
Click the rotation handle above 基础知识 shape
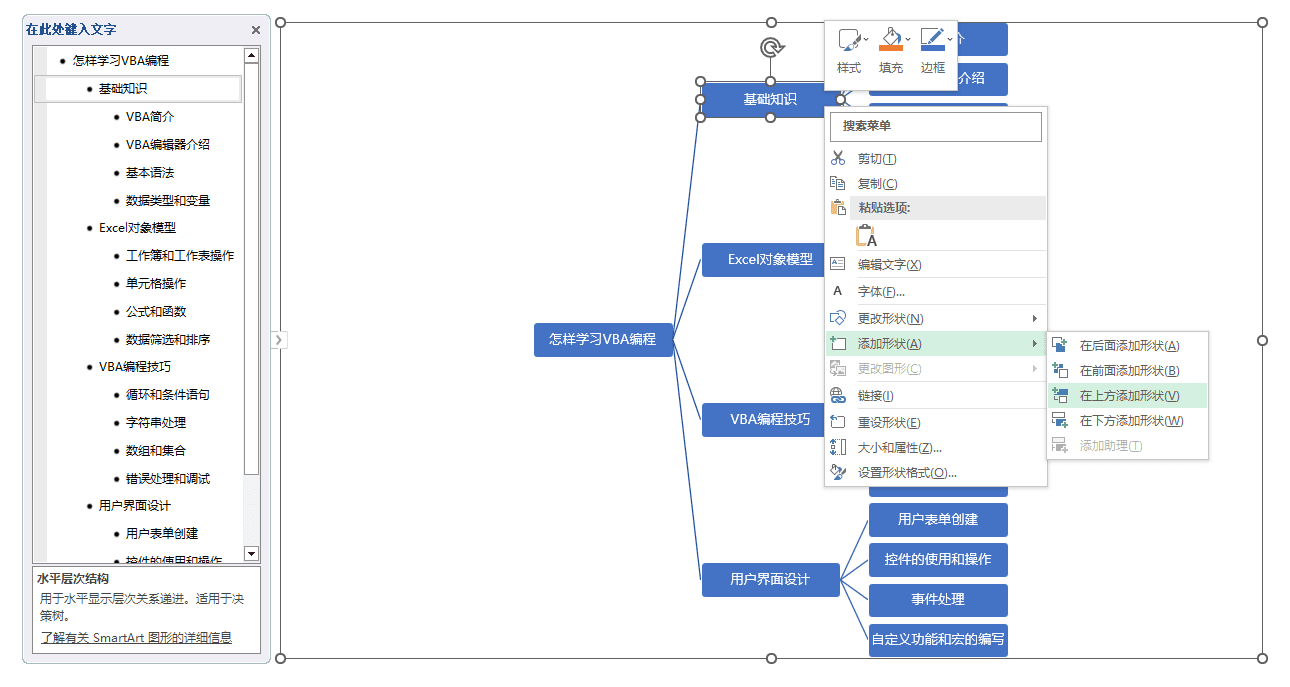[770, 47]
